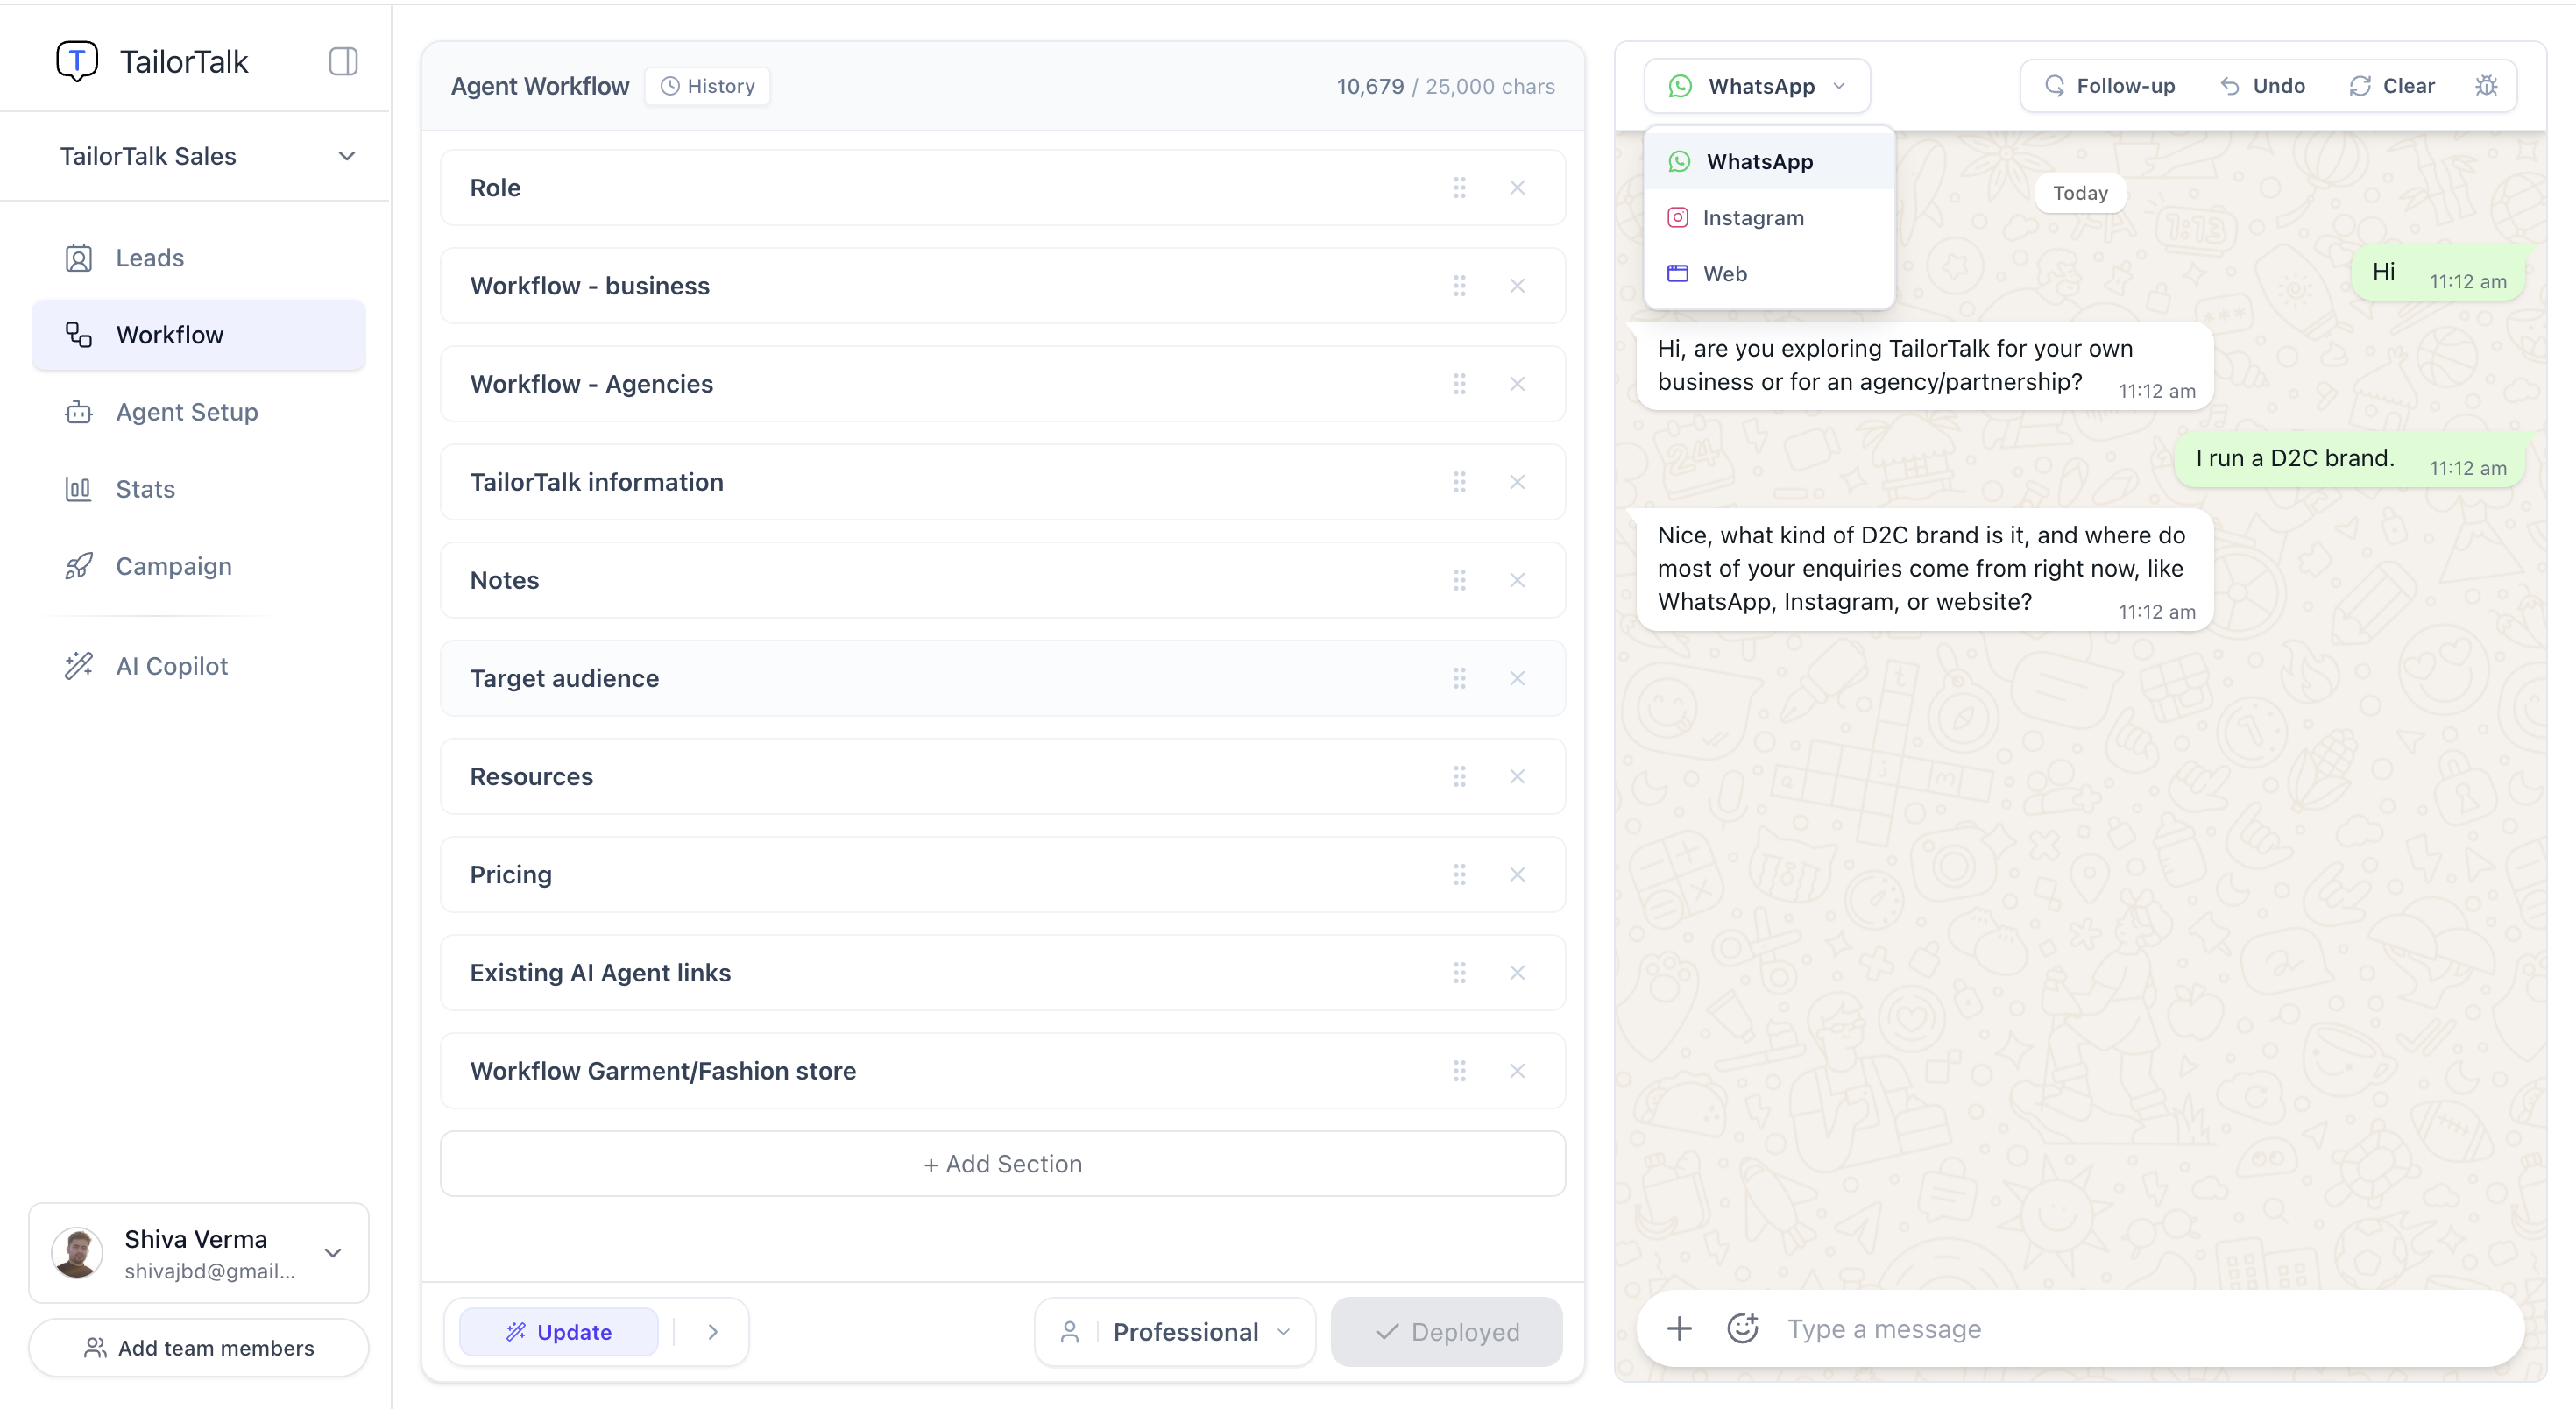This screenshot has height=1409, width=2576.
Task: Open the emoji picker icon
Action: [1742, 1329]
